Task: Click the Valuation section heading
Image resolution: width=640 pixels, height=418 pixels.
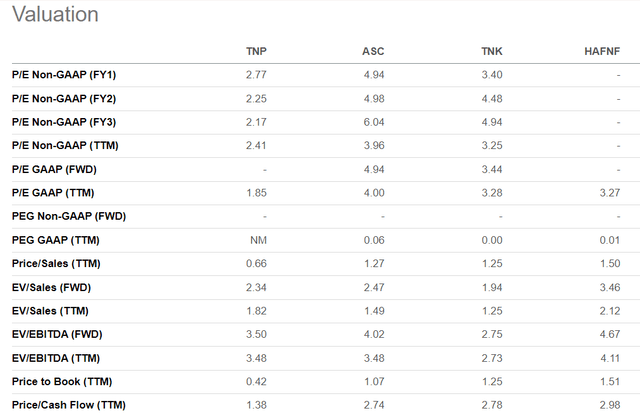Action: [56, 14]
